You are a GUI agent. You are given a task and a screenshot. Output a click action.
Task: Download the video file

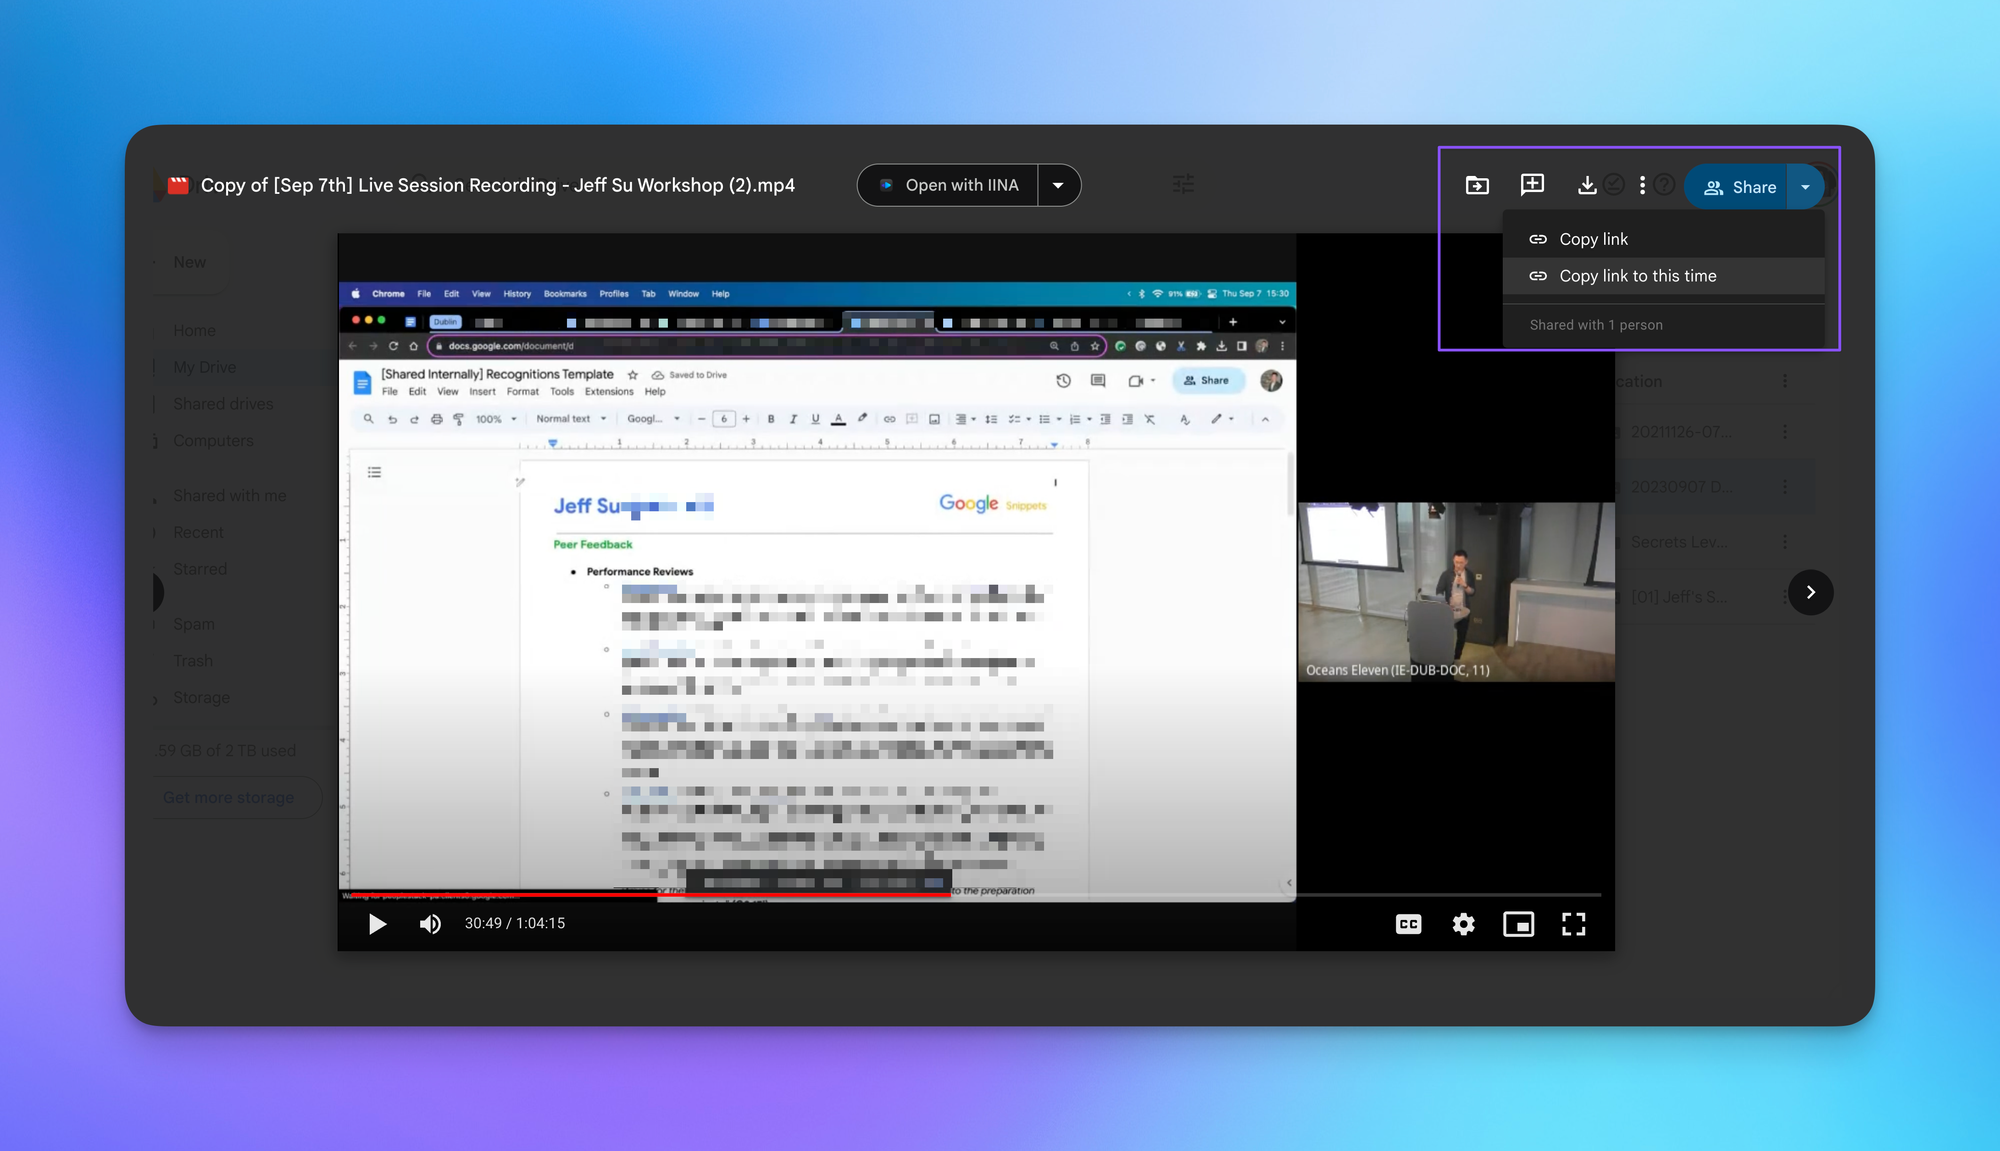[x=1587, y=185]
